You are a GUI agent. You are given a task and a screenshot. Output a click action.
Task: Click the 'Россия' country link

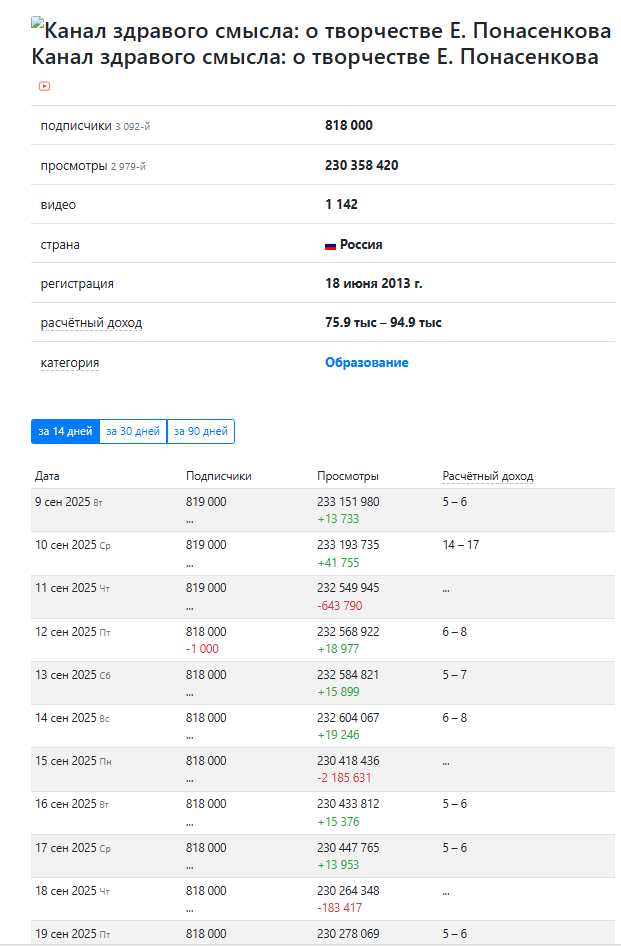[x=361, y=245]
